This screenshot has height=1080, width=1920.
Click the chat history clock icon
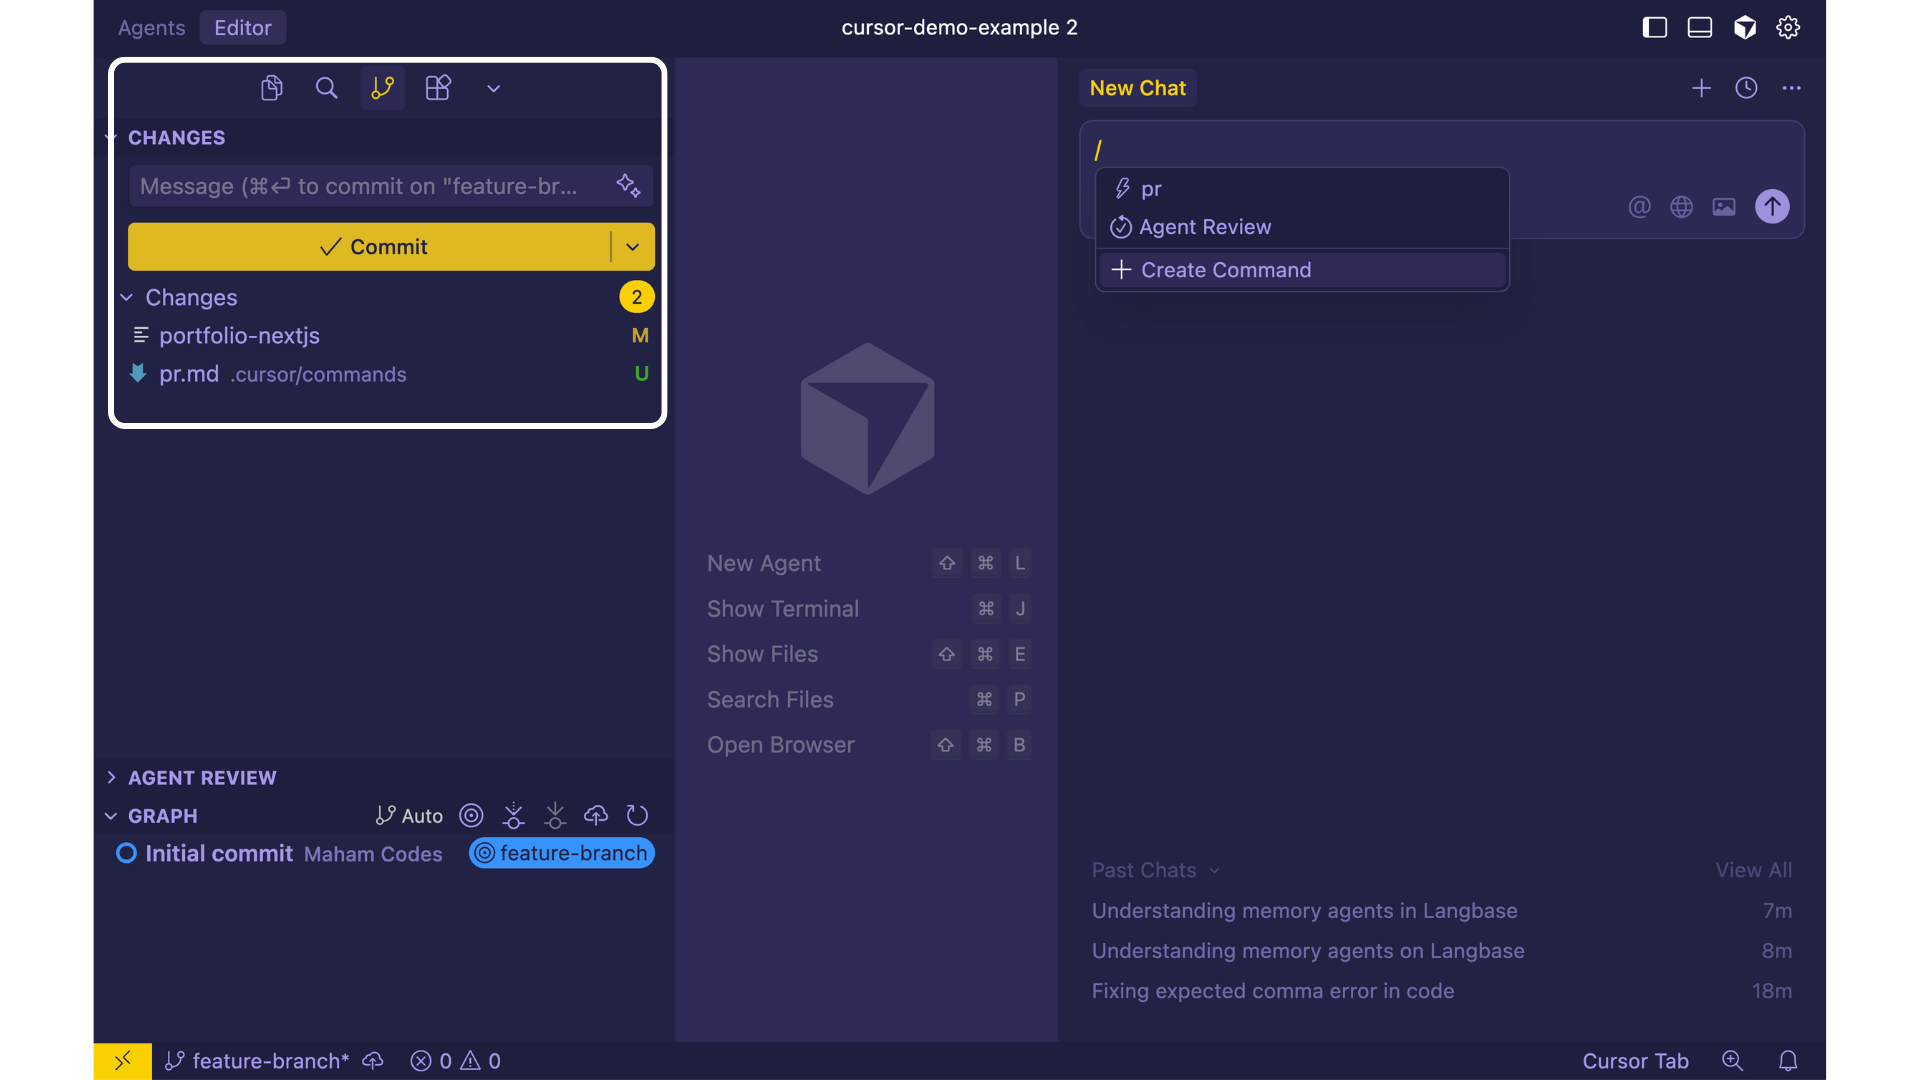click(x=1746, y=88)
